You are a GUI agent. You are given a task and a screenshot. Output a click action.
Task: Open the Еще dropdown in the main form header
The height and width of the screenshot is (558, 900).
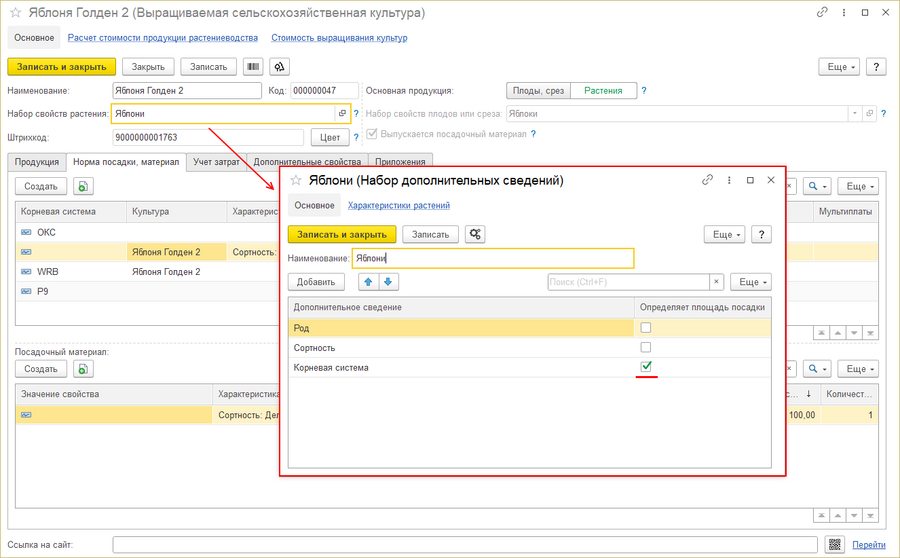pos(838,67)
